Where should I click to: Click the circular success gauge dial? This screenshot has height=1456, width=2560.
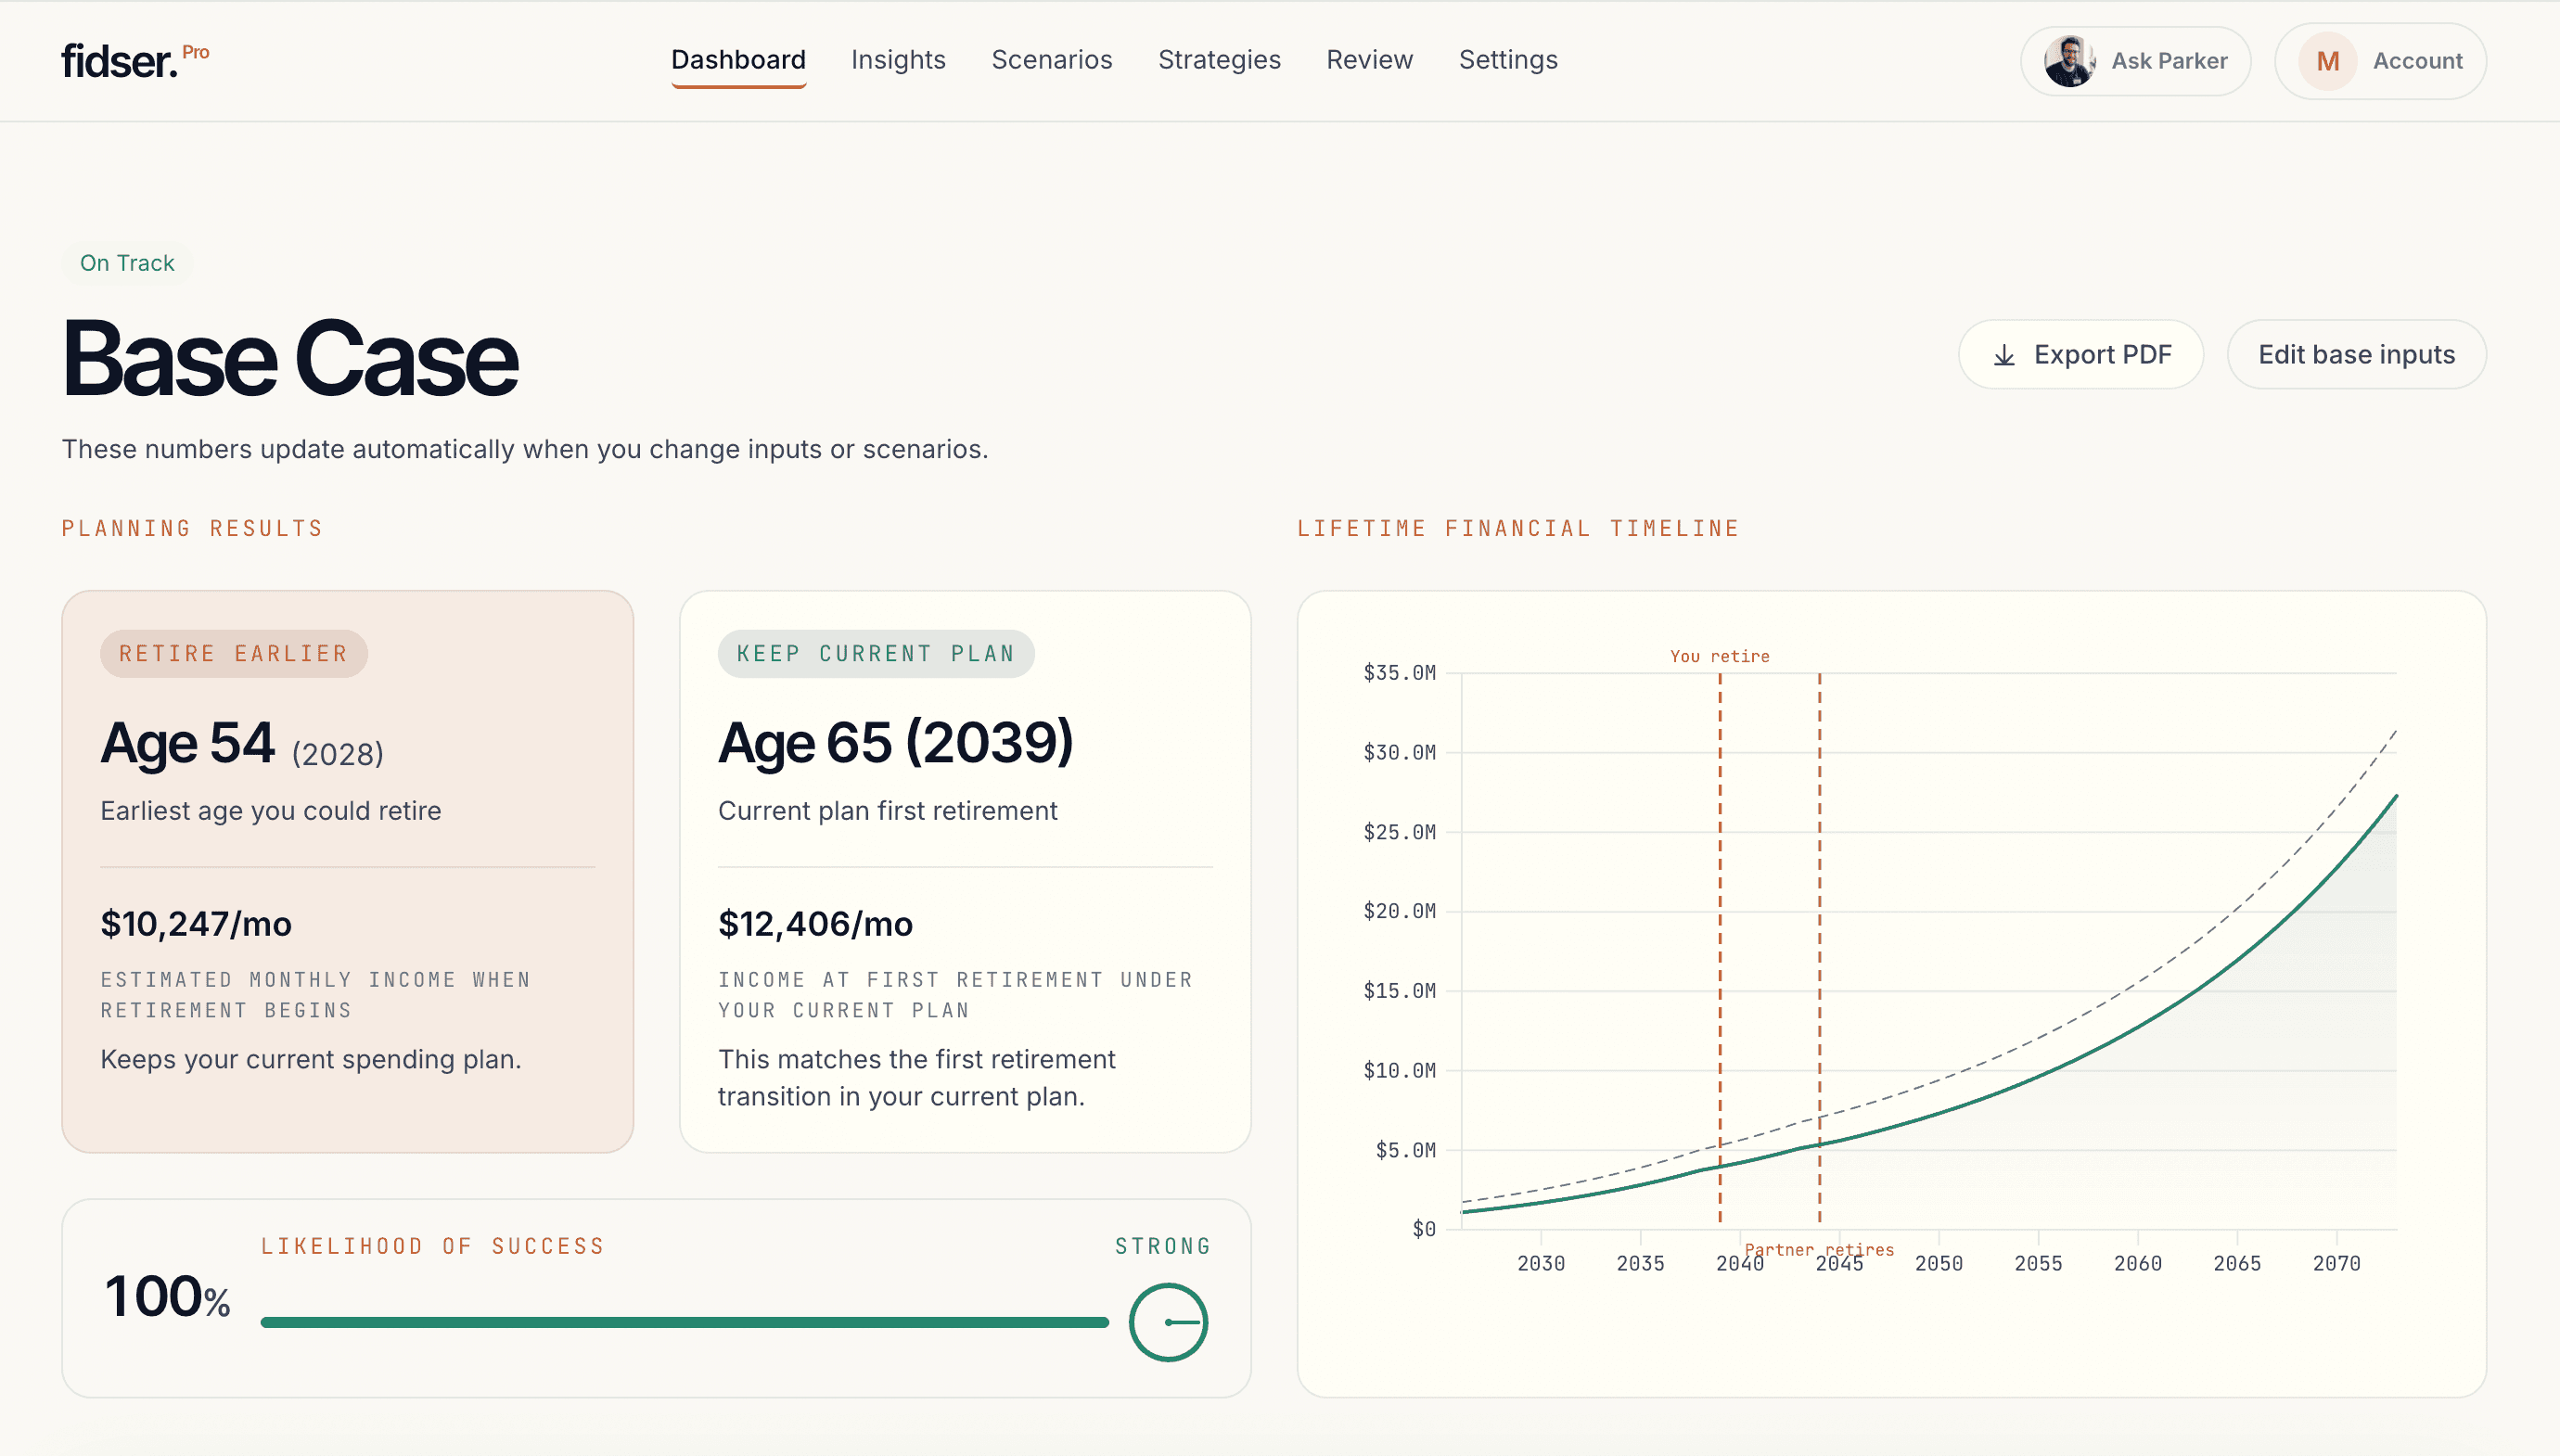point(1168,1322)
